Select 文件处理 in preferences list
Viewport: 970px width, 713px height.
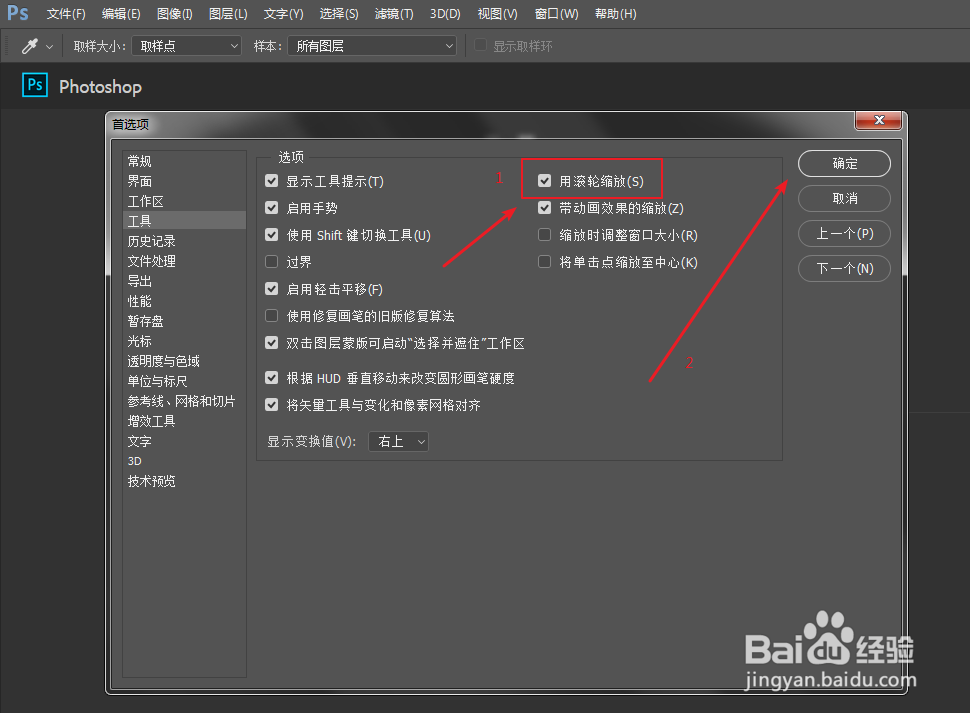click(x=184, y=261)
